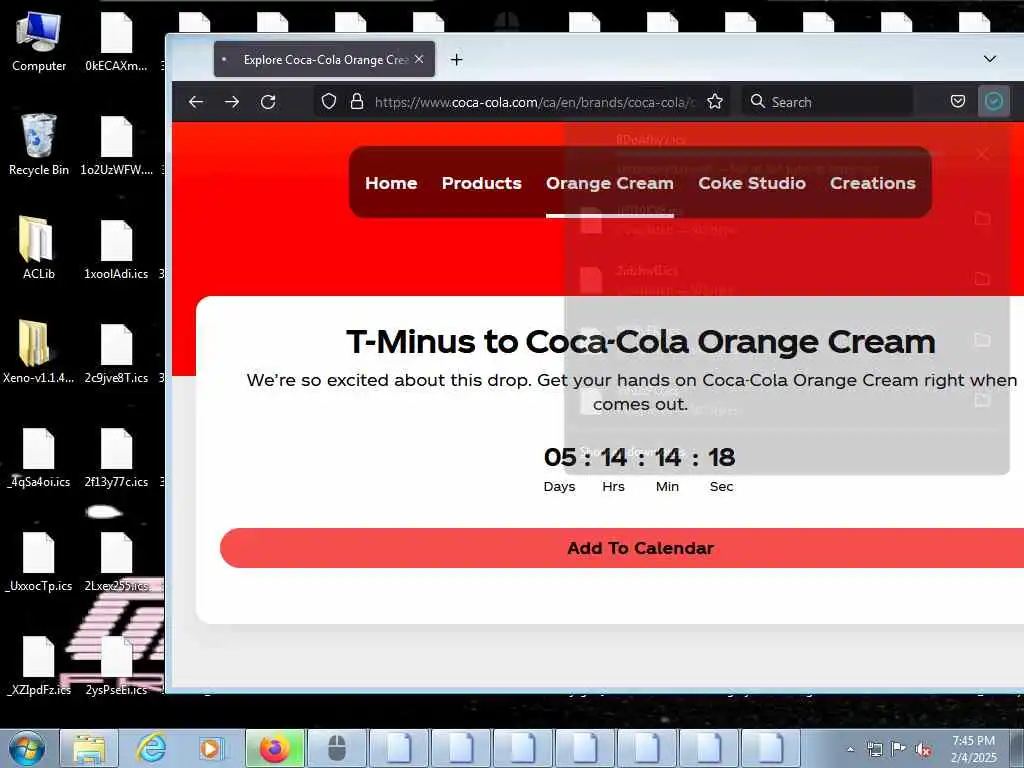Open the Coke Studio navigation item
The height and width of the screenshot is (768, 1024).
tap(752, 184)
